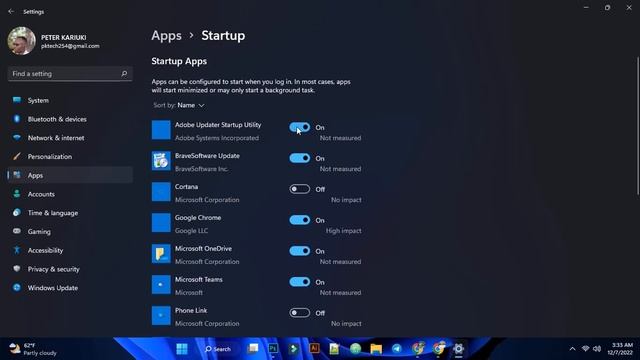Click 'High impact' label for Google Chrome

click(x=344, y=231)
